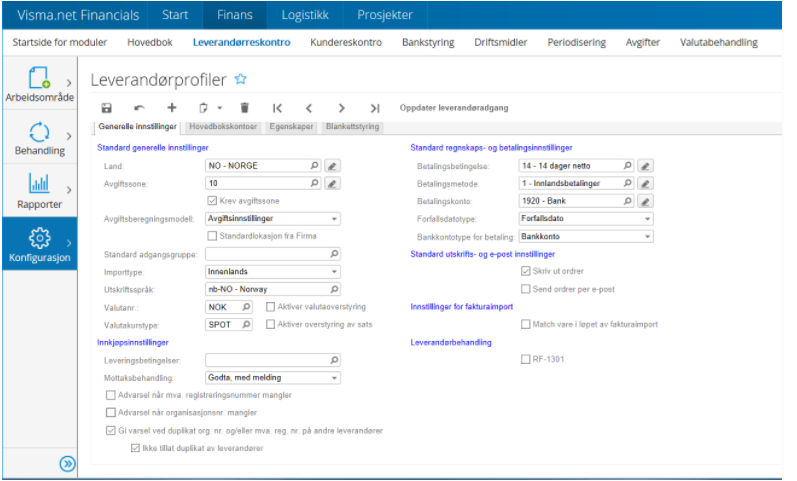Open the Logistikk top menu
Viewport: 797px width, 481px height.
coord(305,15)
